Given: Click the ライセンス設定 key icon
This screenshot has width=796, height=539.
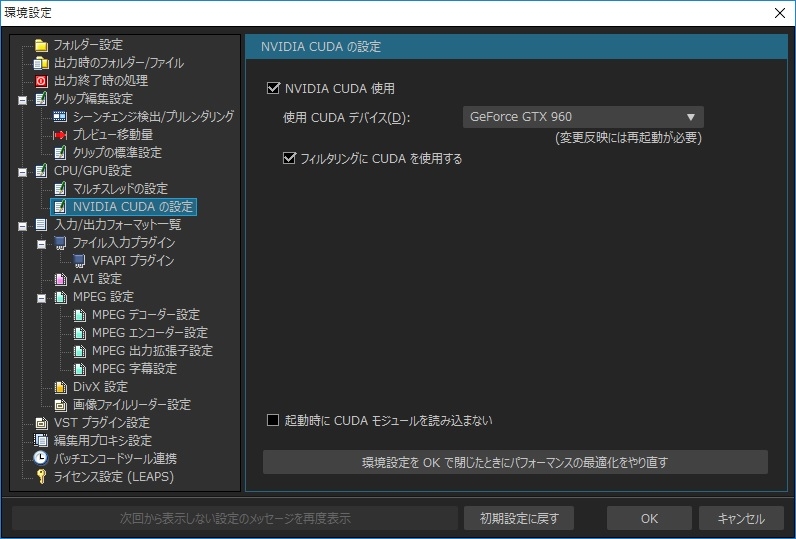Looking at the screenshot, I should point(41,477).
